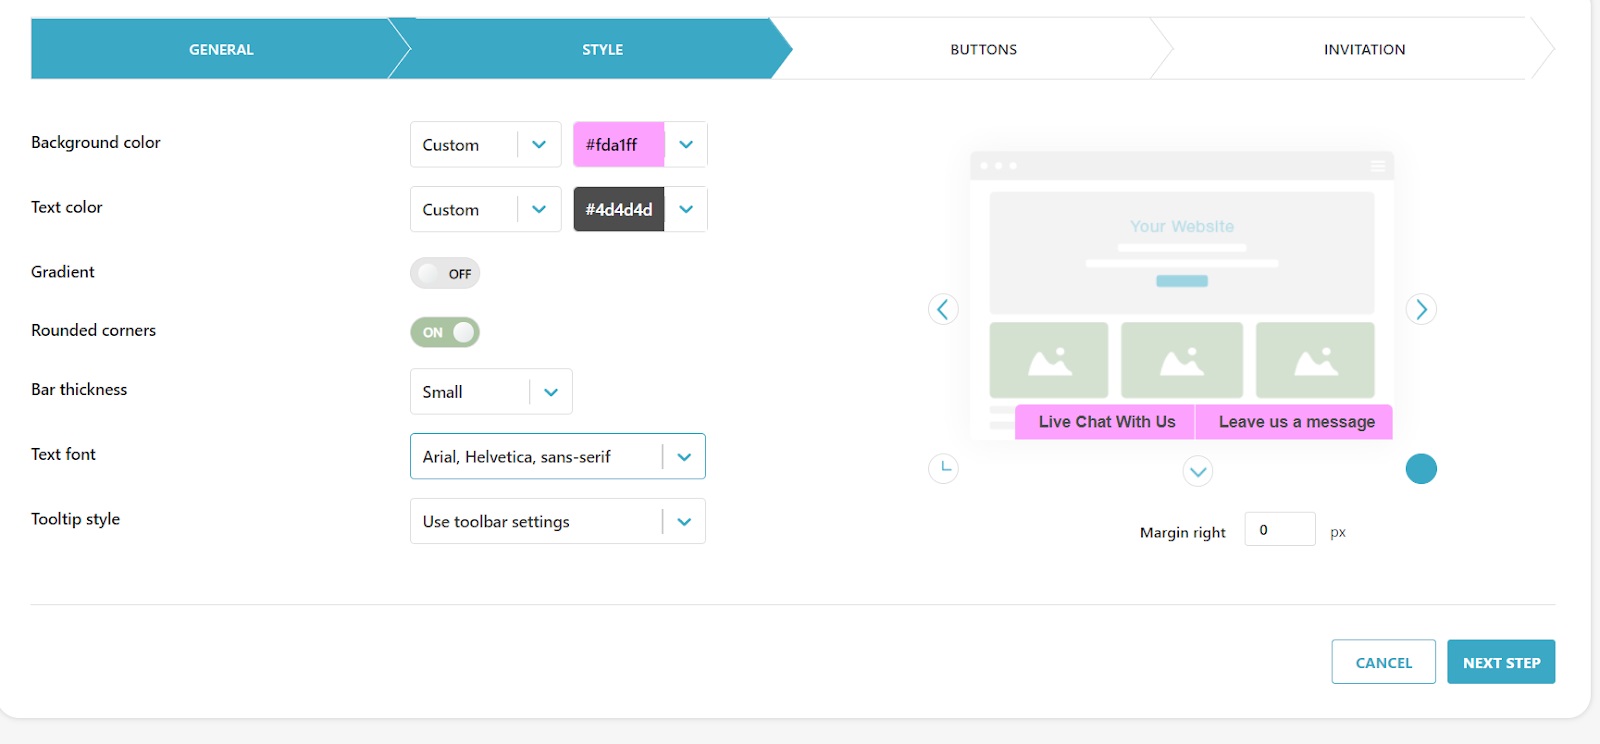Screen dimensions: 1600x744
Task: Open the Background color type dropdown
Action: (485, 145)
